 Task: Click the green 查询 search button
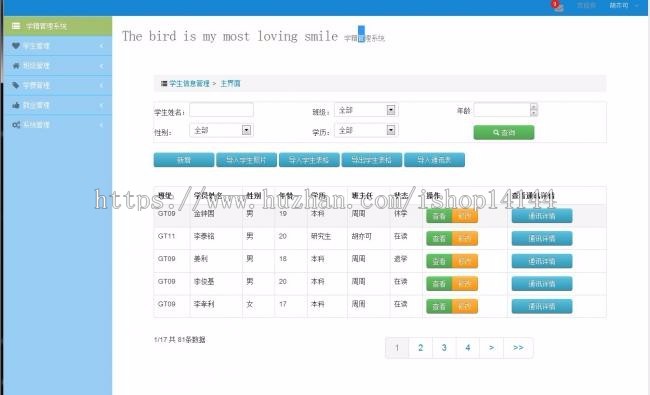coord(504,132)
